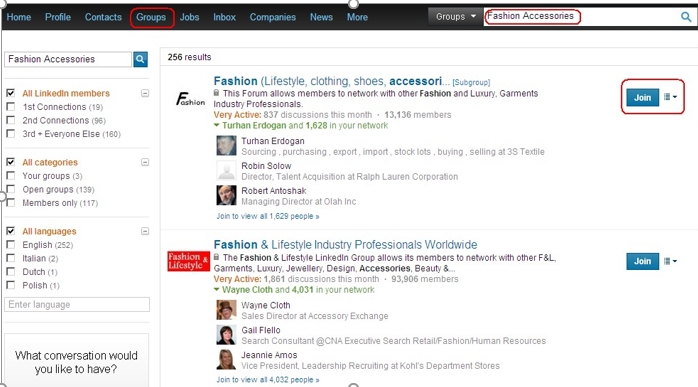Viewport: 698px width, 387px height.
Task: Open the Companies menu
Action: [x=272, y=17]
